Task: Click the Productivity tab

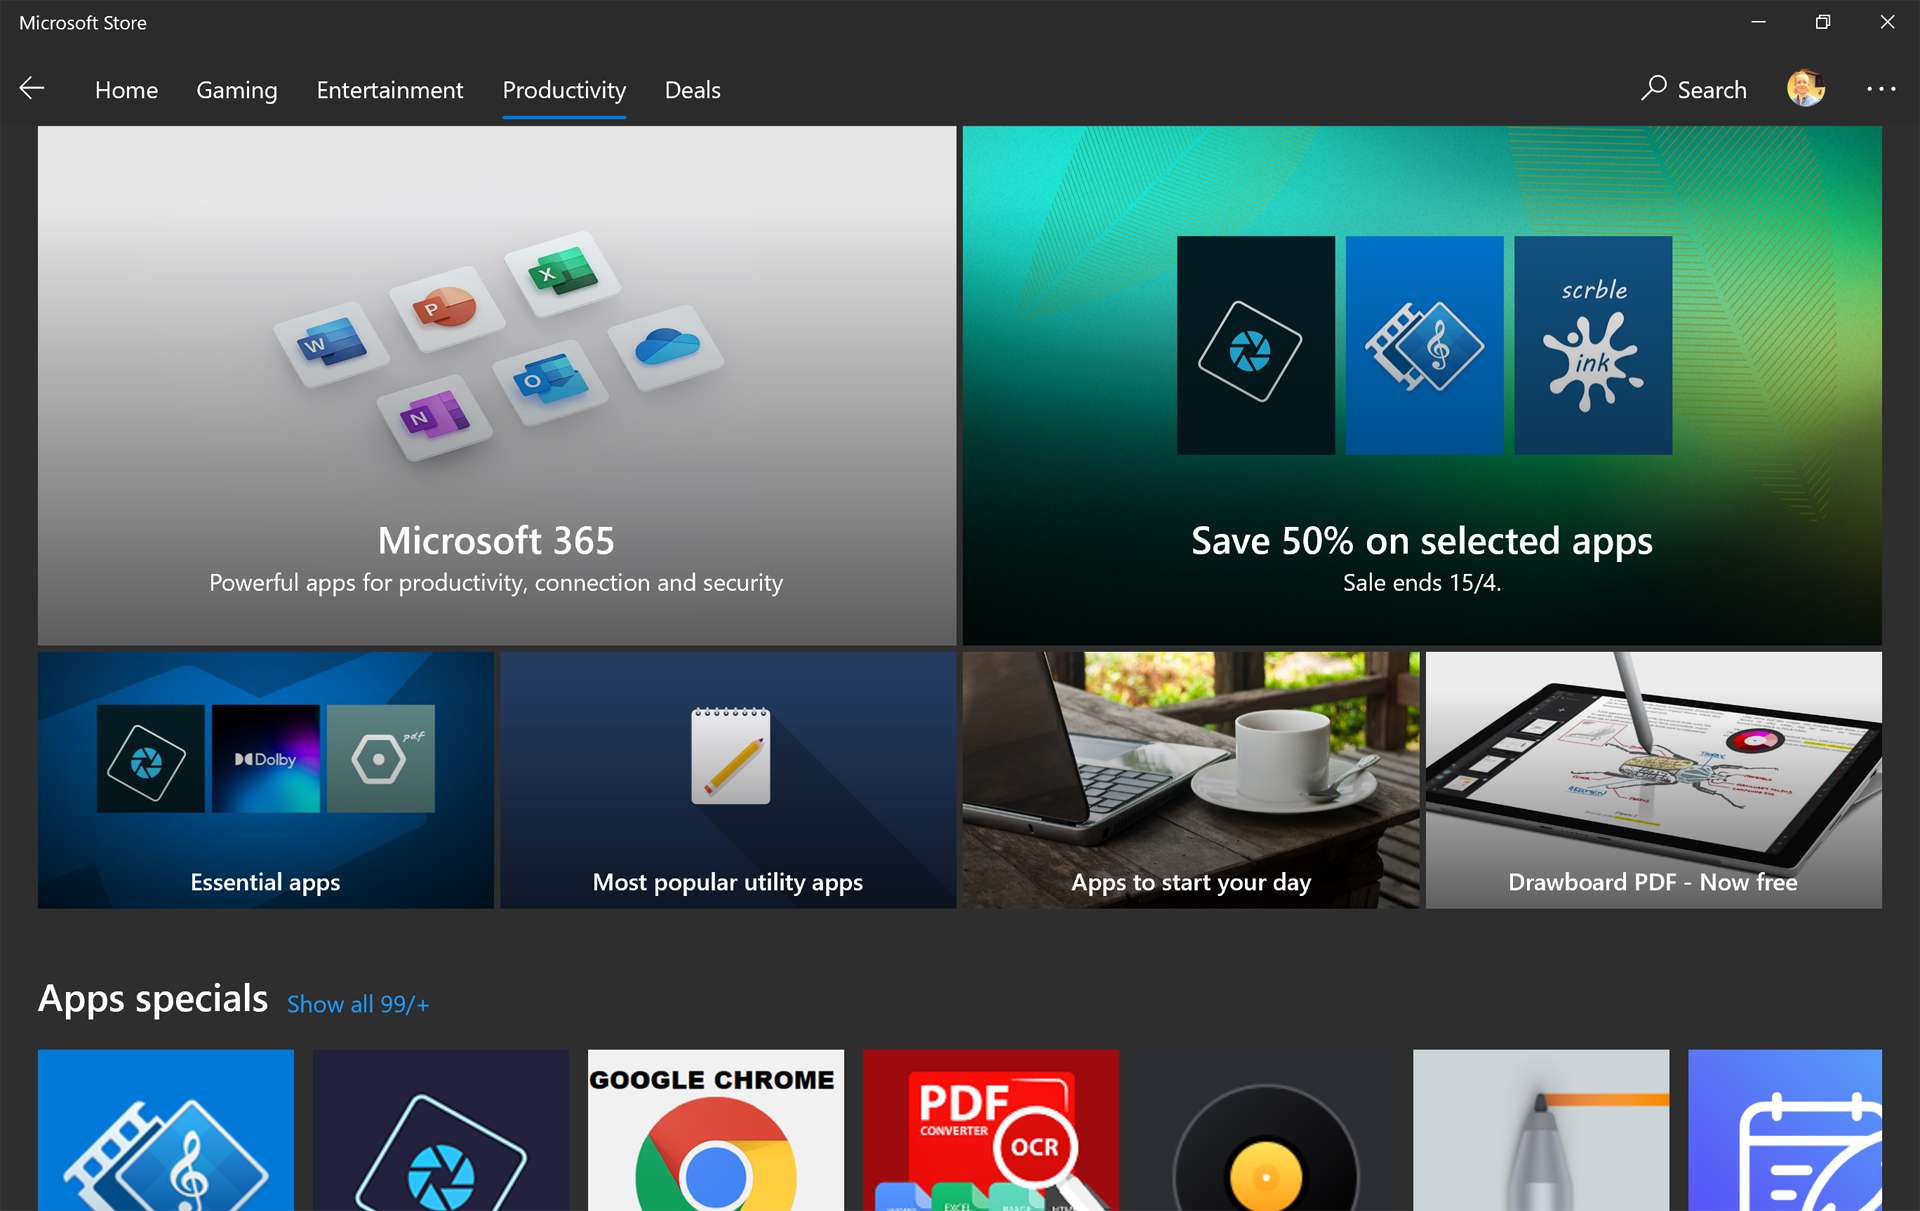Action: click(564, 89)
